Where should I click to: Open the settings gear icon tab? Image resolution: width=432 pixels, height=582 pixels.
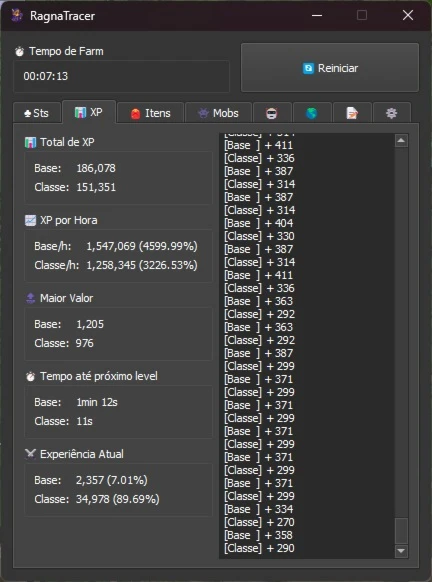click(392, 113)
